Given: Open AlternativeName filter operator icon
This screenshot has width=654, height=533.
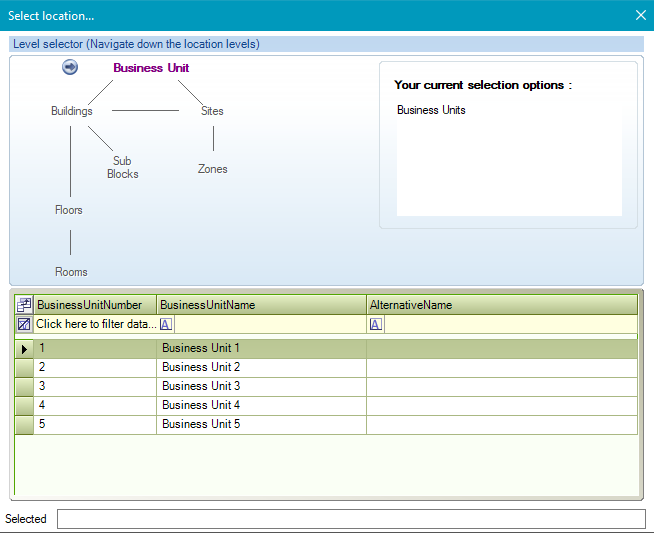Looking at the screenshot, I should click(x=376, y=324).
